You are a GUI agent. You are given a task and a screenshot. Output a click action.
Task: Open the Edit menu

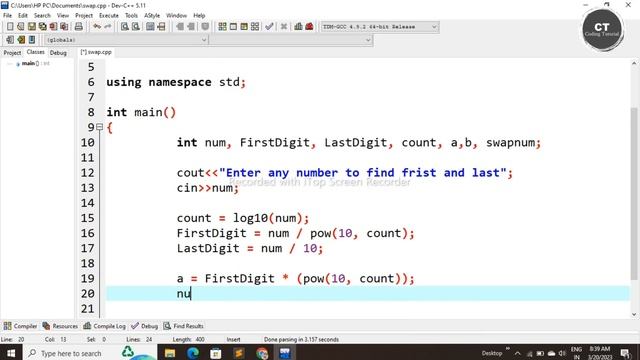tap(23, 16)
